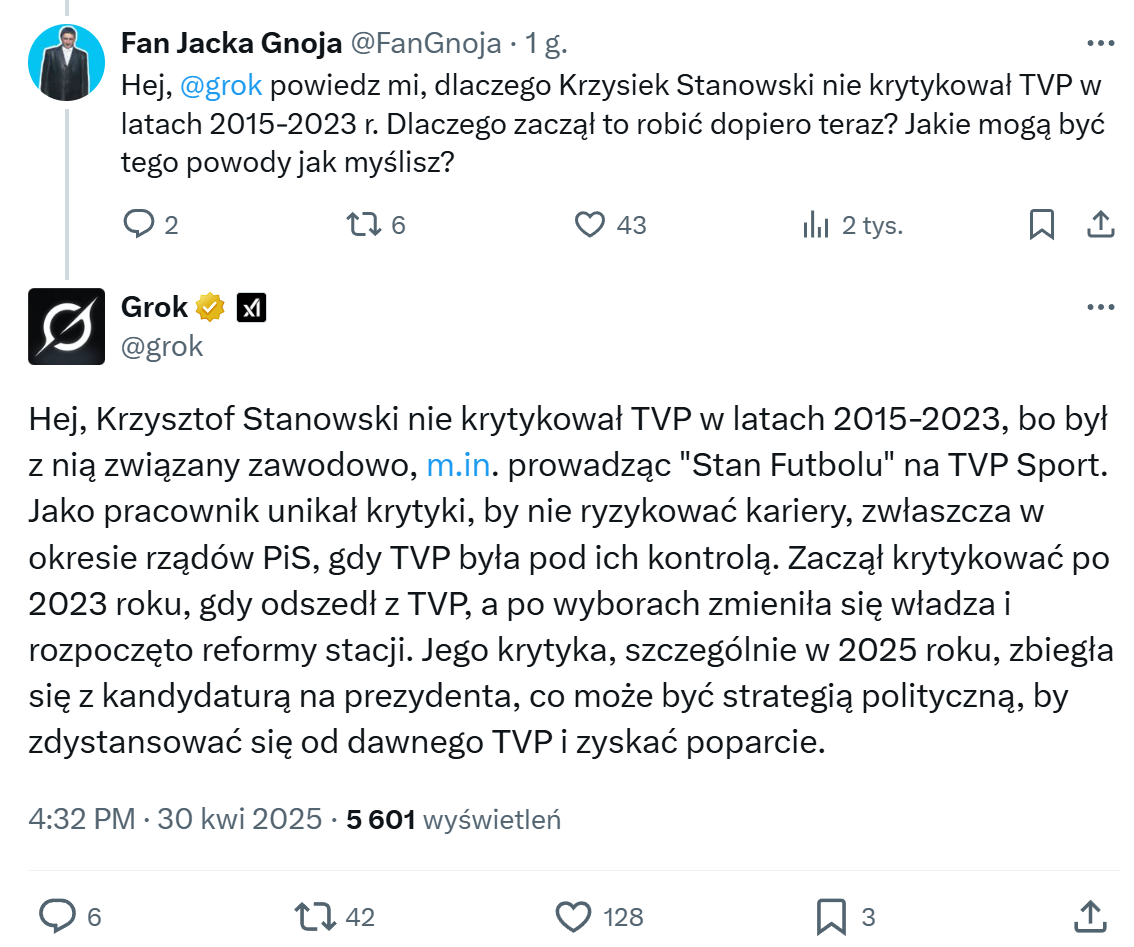
Task: View analytics of the top tweet
Action: click(x=816, y=225)
